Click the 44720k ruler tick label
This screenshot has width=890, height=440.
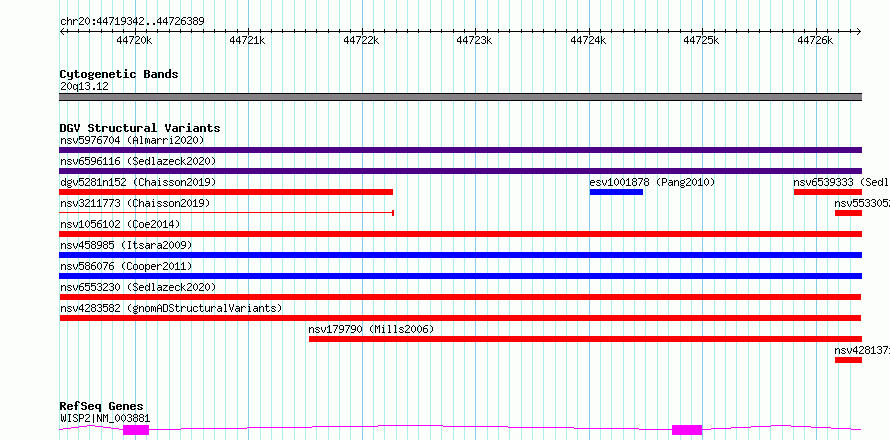tap(134, 40)
